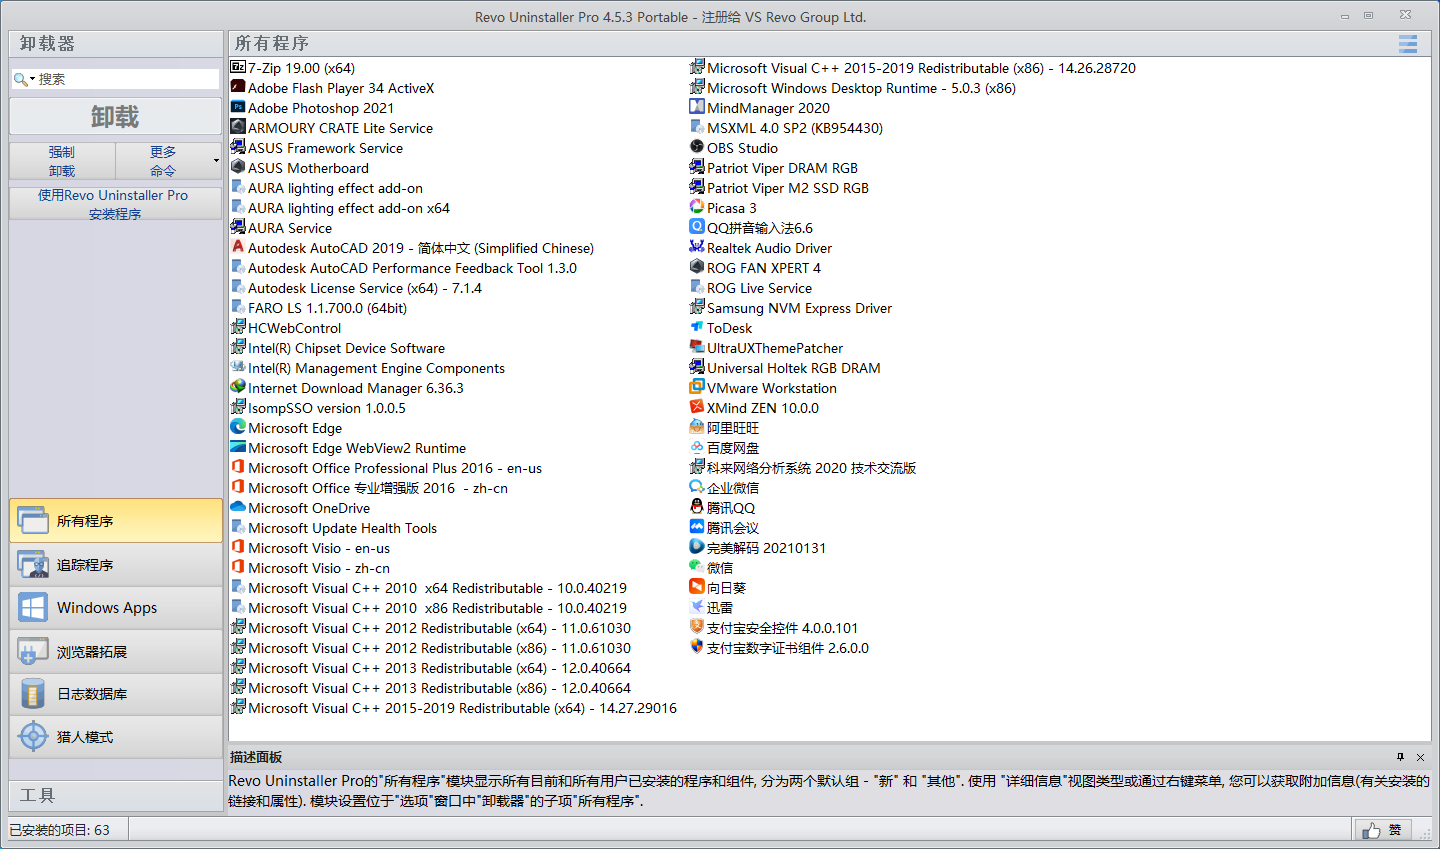Select the 百度网盘 icon
Screen dimensions: 1440x849
pos(697,447)
